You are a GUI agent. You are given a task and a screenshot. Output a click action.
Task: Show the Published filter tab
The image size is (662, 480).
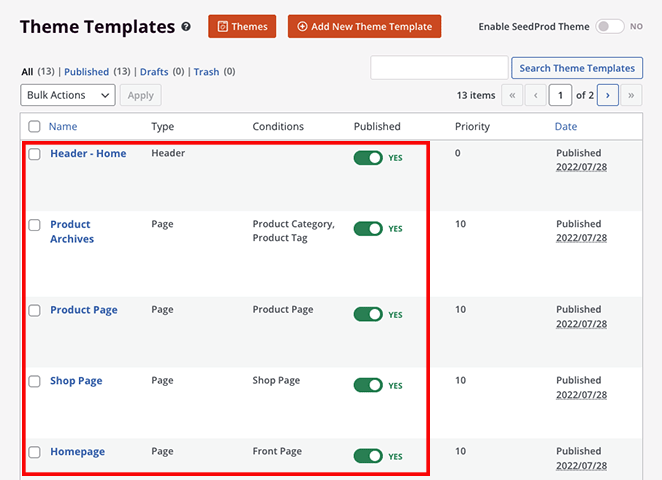(86, 72)
